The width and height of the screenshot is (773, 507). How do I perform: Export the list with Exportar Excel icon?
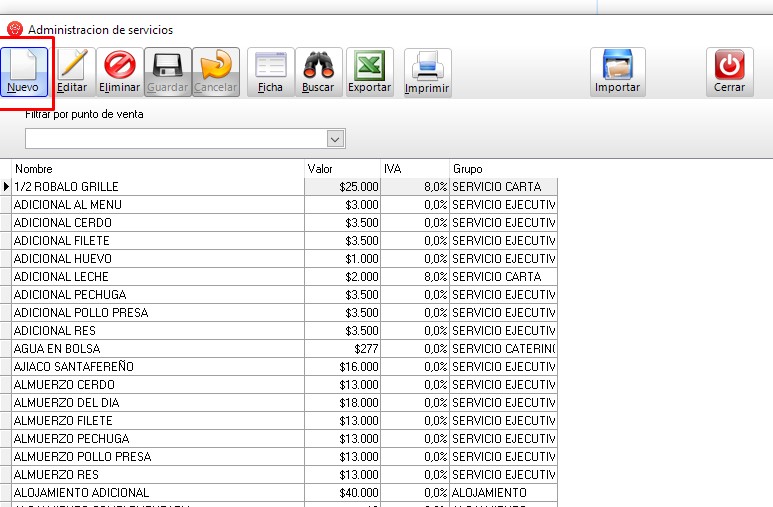tap(369, 71)
